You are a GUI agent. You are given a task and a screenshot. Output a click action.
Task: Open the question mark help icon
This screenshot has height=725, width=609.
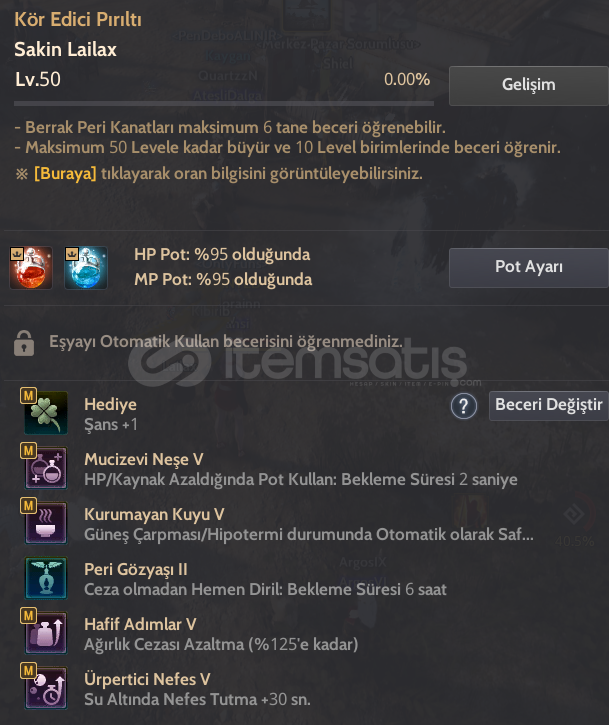pos(464,406)
